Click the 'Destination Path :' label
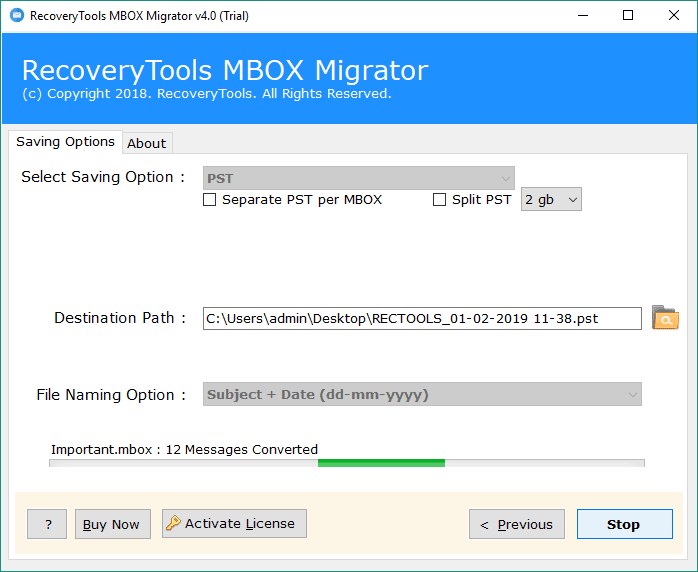Image resolution: width=698 pixels, height=572 pixels. (x=120, y=318)
